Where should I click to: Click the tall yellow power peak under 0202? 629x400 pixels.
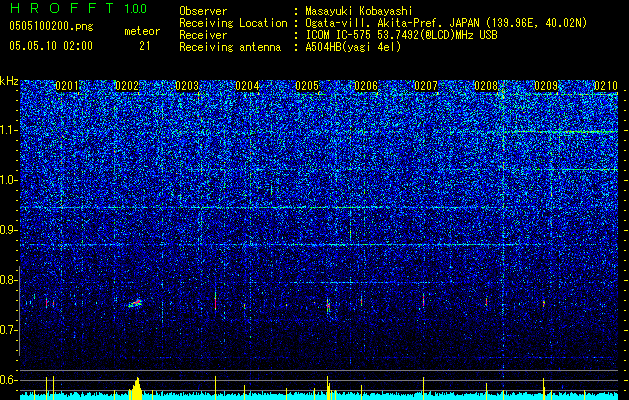coord(136,388)
